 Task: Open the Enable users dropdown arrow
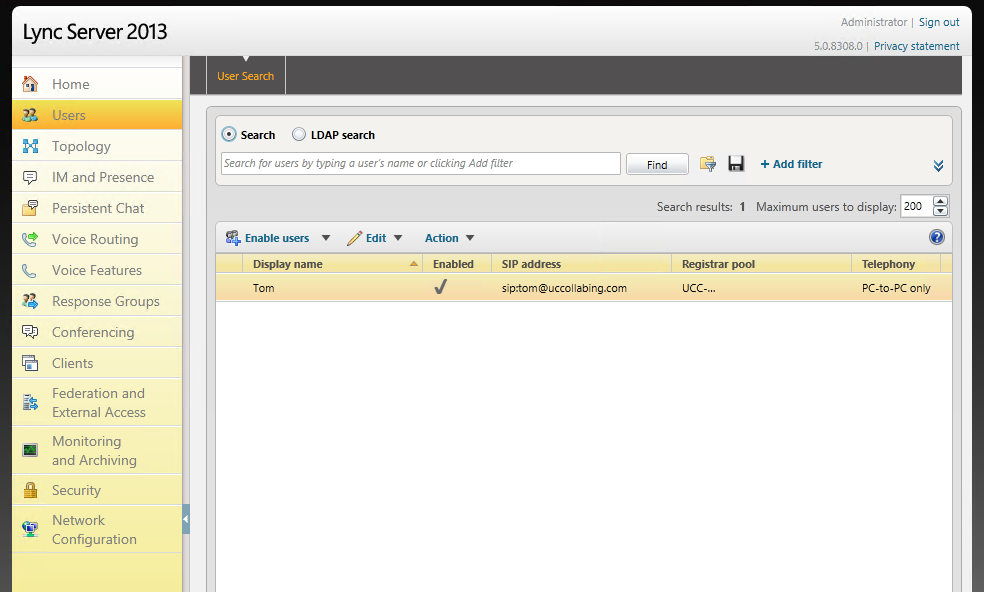pyautogui.click(x=326, y=238)
